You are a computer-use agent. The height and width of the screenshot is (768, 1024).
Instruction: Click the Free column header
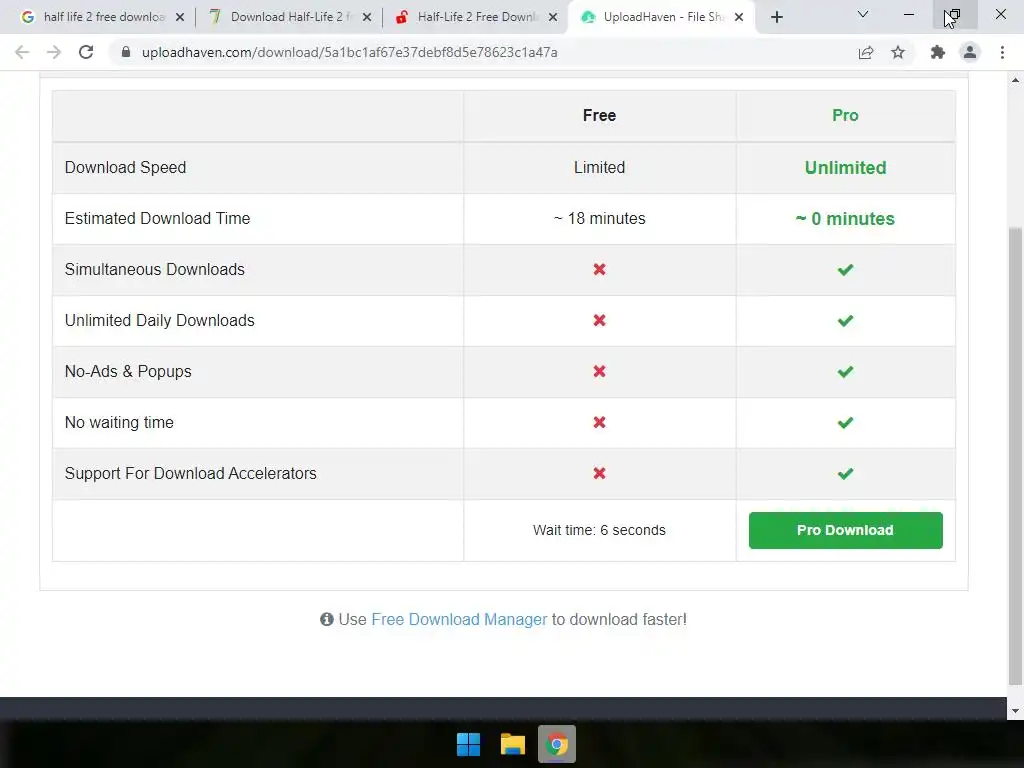pyautogui.click(x=600, y=116)
